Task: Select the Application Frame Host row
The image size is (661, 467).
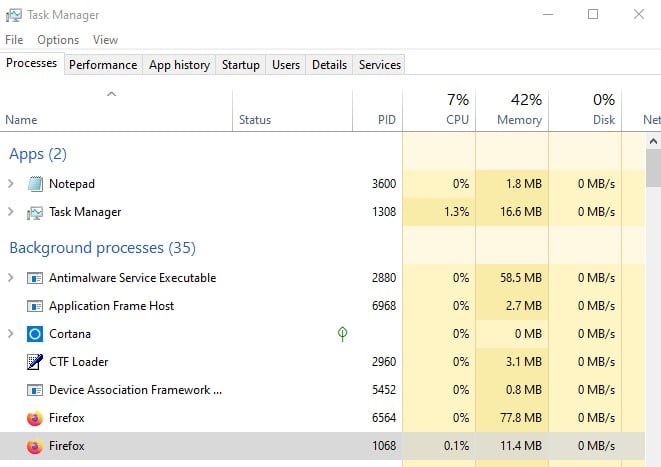Action: click(322, 306)
